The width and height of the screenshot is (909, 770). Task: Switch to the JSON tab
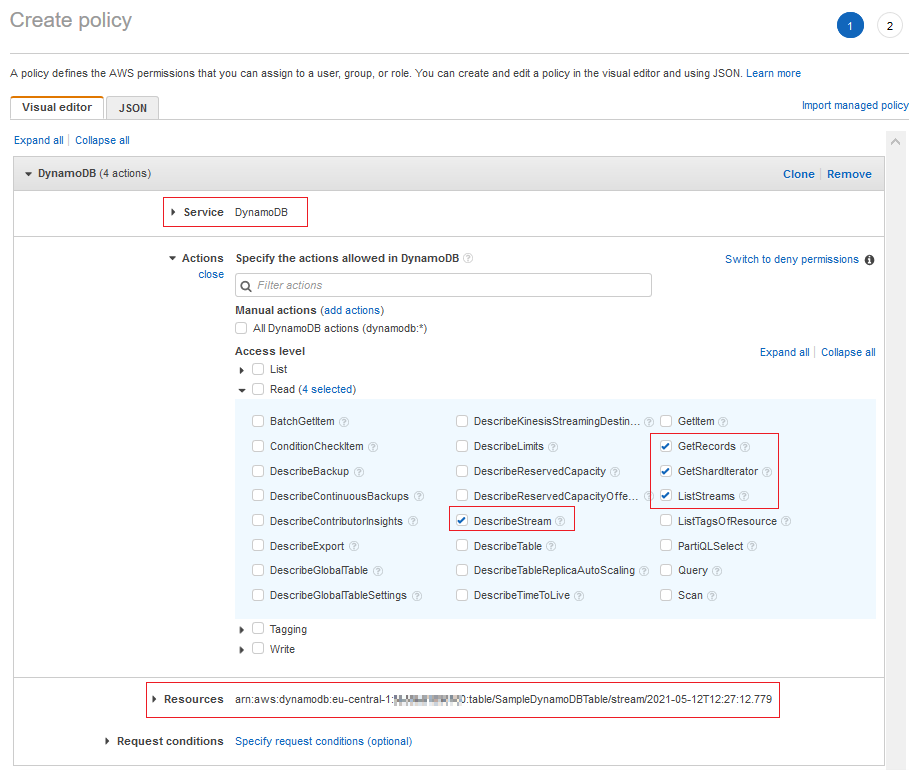tap(133, 108)
